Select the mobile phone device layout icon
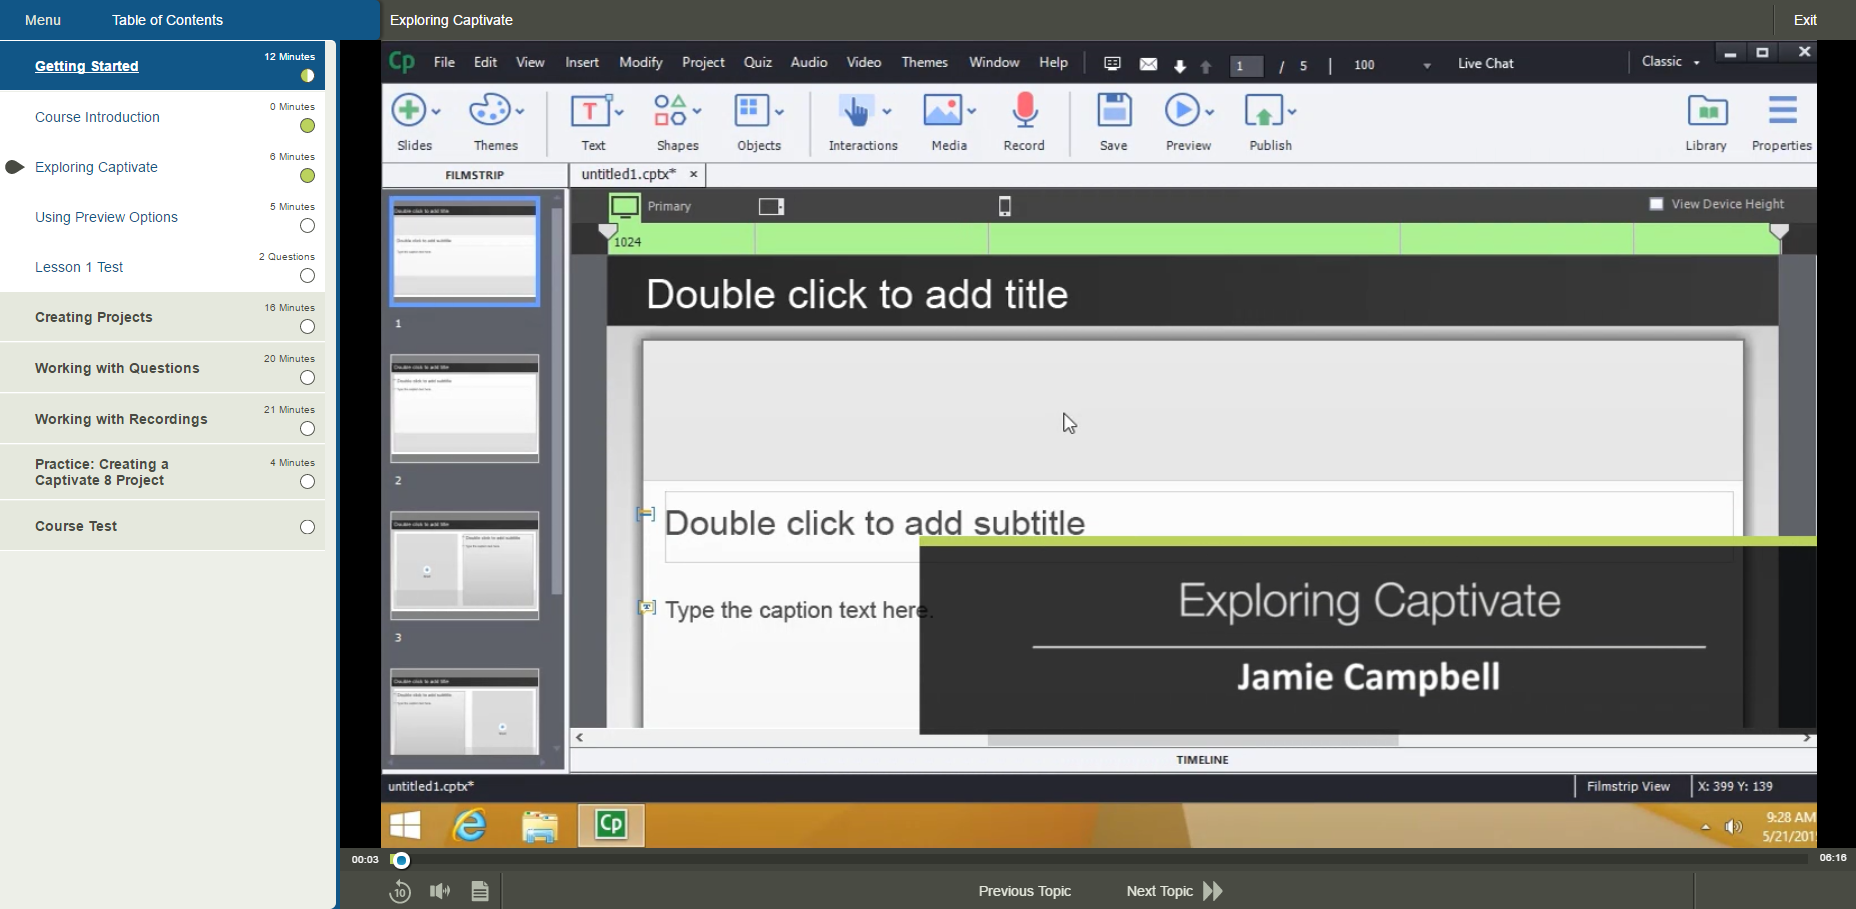The width and height of the screenshot is (1856, 909). coord(1005,206)
